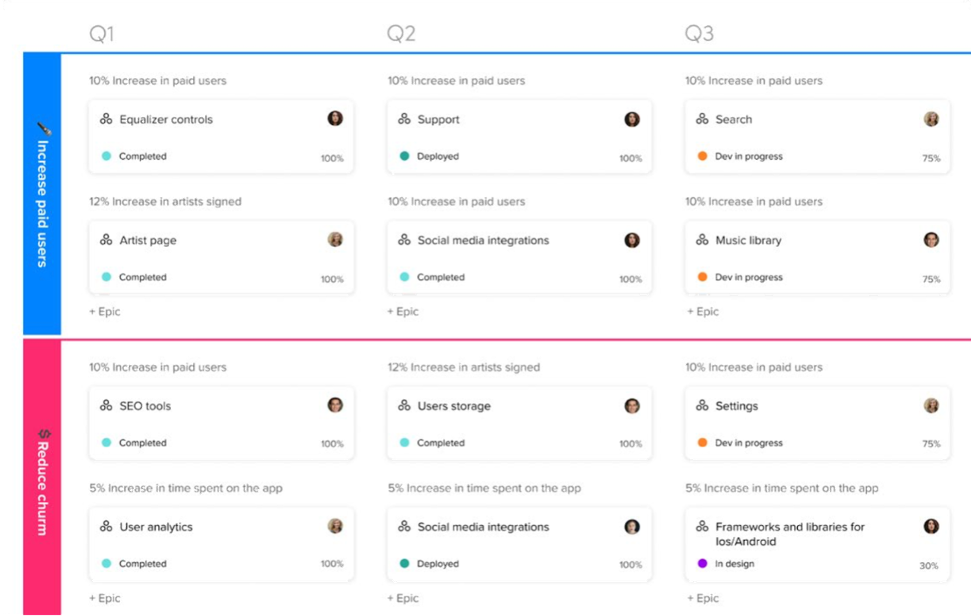Open Dev in progress status on Music library
Screen dimensions: 972x616
point(748,277)
